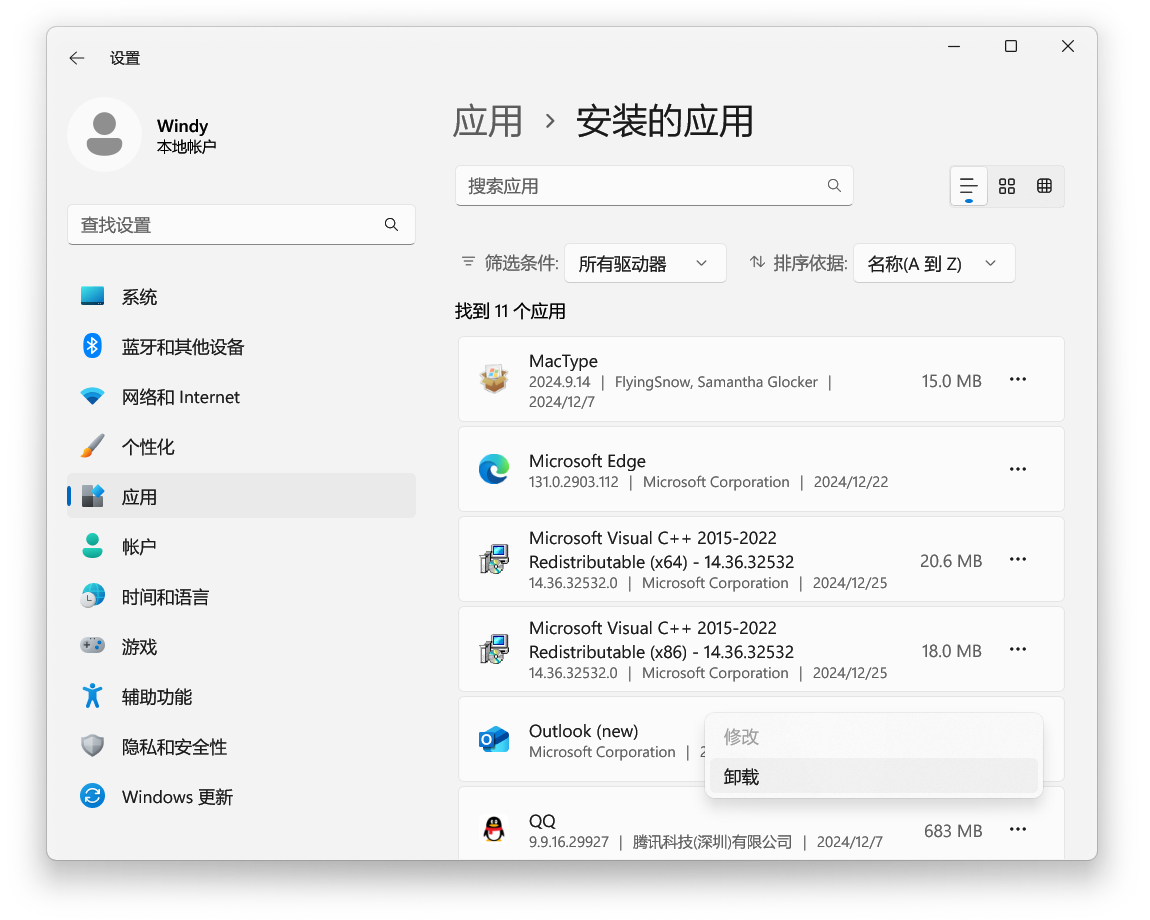This screenshot has width=1150, height=920.
Task: Click the QQ penguin app icon
Action: (x=493, y=829)
